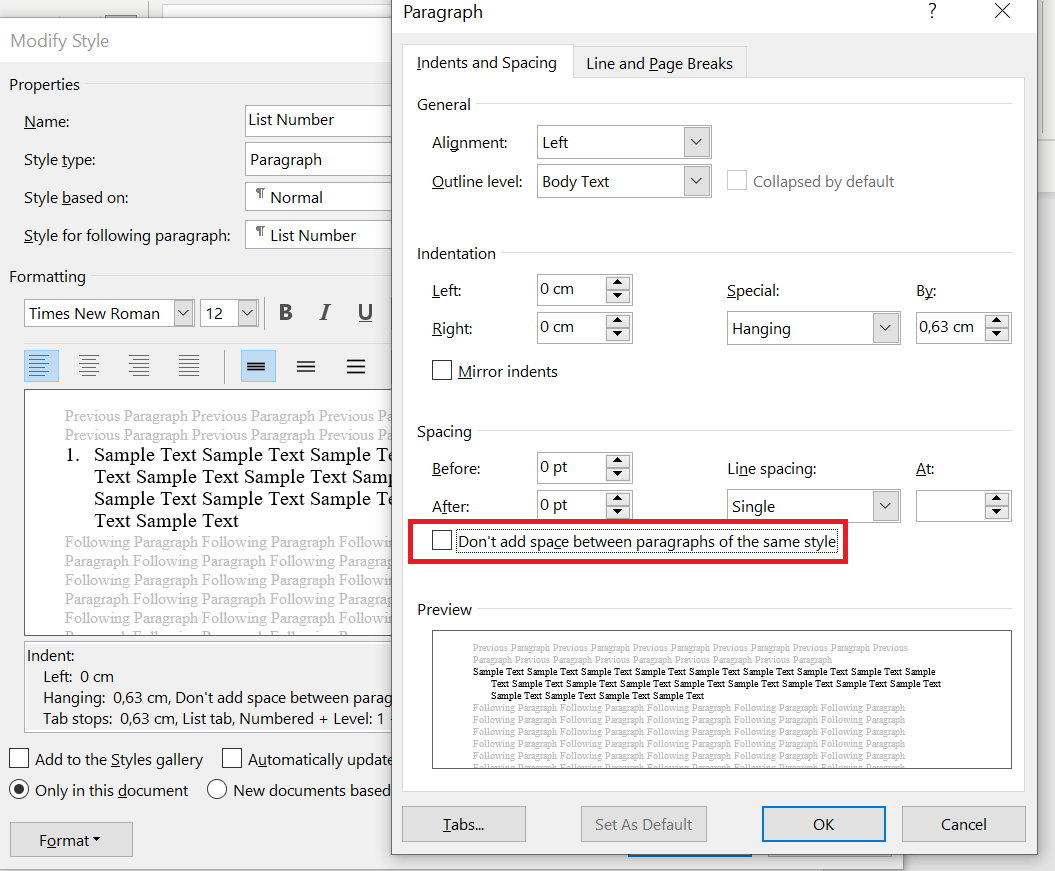
Task: Click Spacing After input field
Action: click(571, 505)
